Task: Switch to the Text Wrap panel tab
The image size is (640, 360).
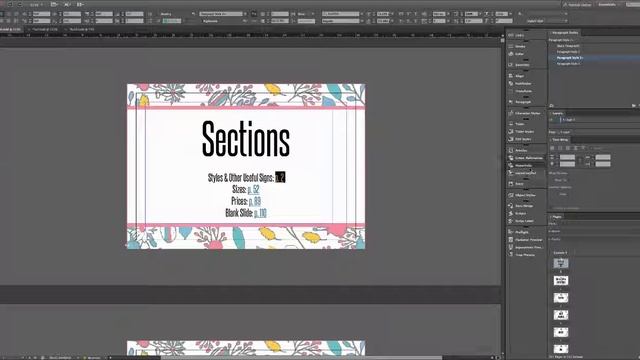Action: pyautogui.click(x=560, y=140)
